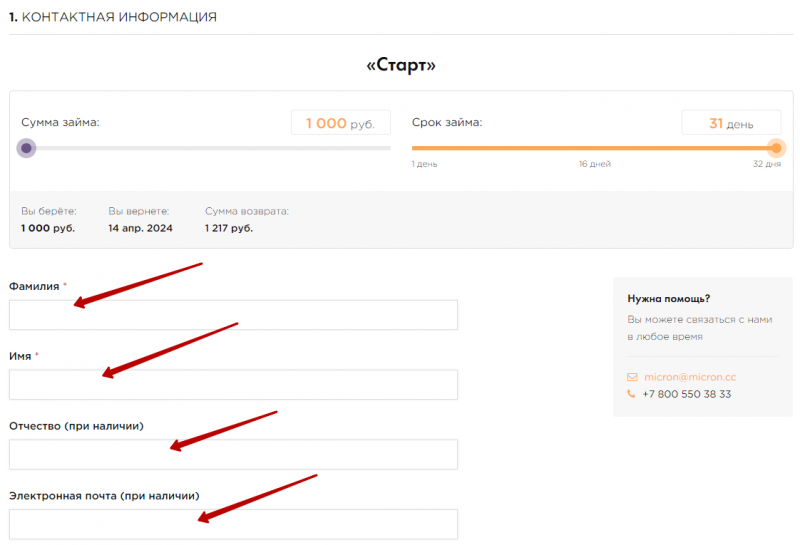This screenshot has height=545, width=800.
Task: Focus the Имя input field
Action: [x=233, y=385]
